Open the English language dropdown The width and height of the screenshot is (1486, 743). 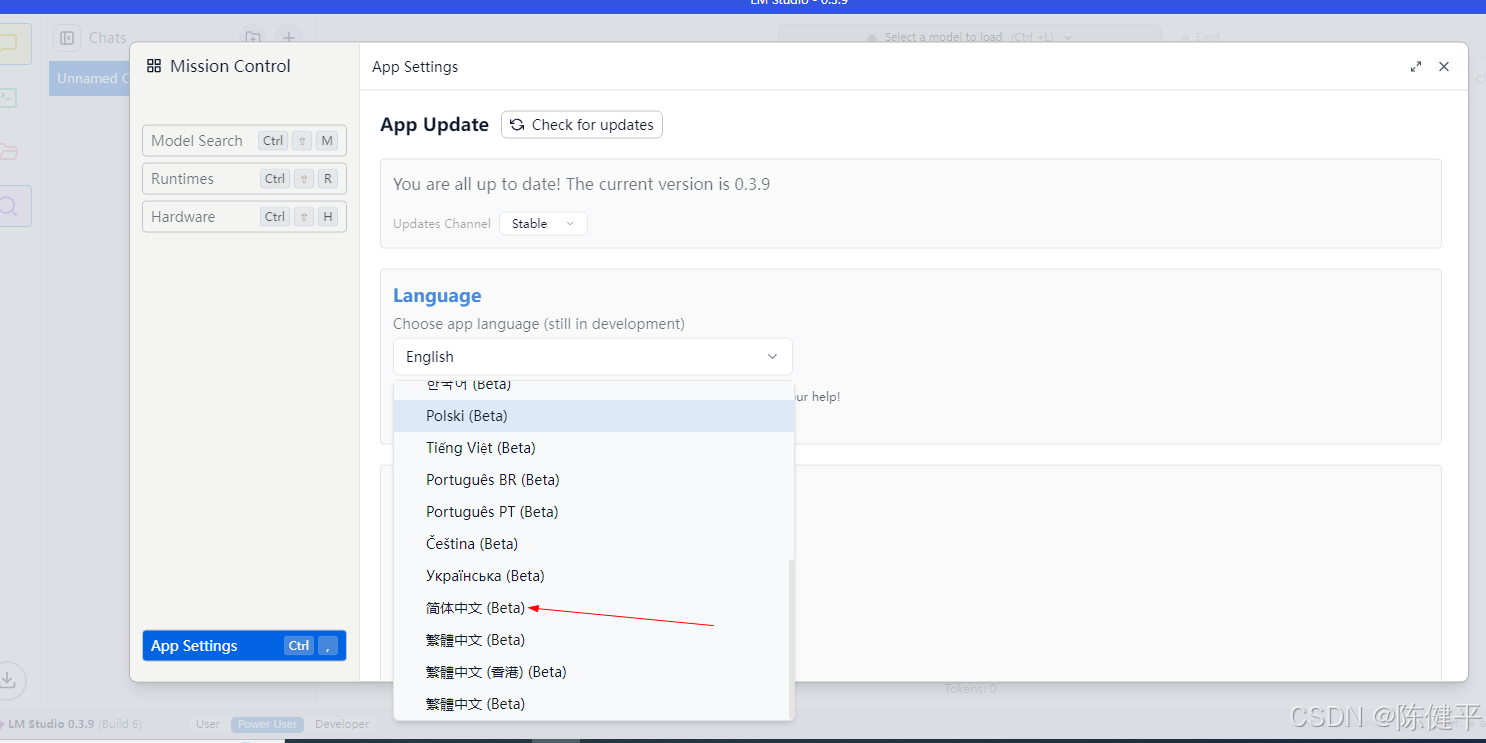coord(592,357)
